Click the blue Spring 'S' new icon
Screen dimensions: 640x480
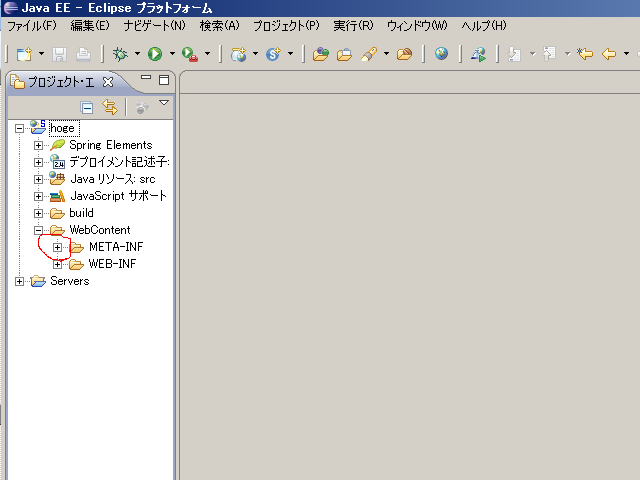coord(273,54)
